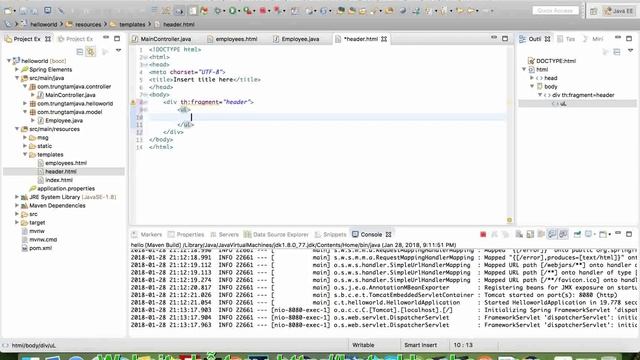
Task: Click the New file toolbar icon
Action: [7, 11]
